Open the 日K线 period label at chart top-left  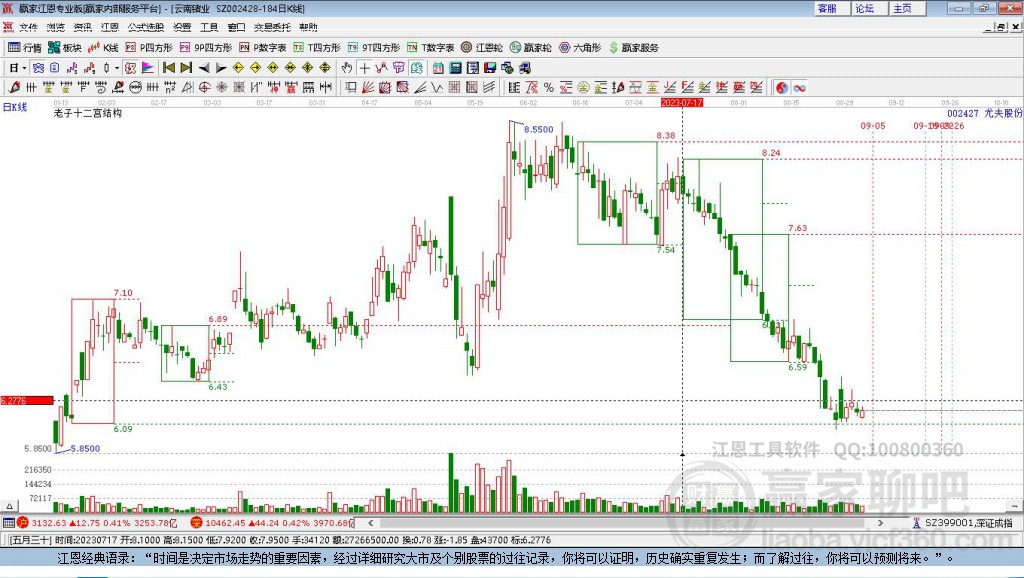(15, 106)
